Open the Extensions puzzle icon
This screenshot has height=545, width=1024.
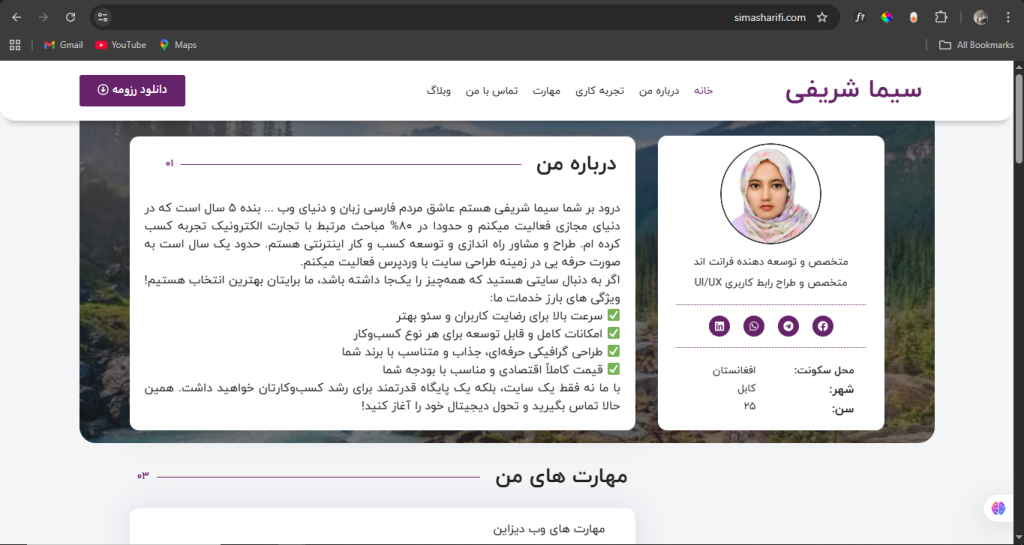click(x=941, y=18)
